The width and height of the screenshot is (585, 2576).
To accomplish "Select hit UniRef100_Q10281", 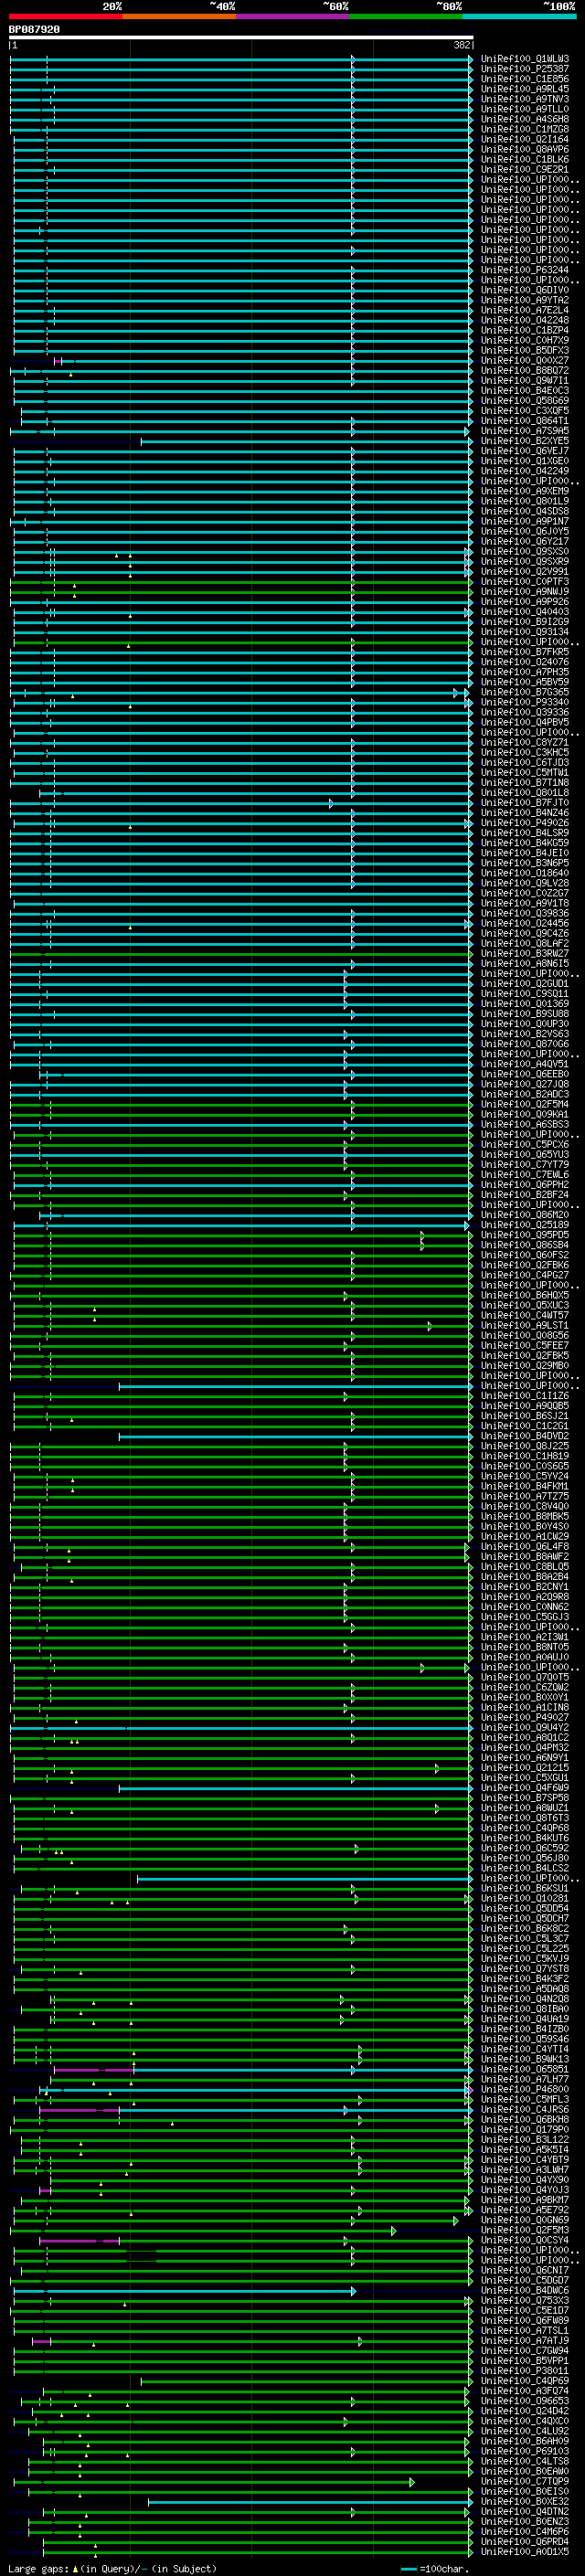I will point(525,1899).
